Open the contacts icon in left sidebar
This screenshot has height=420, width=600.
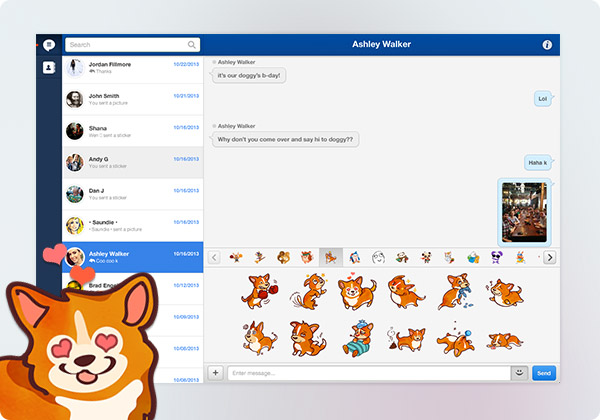tap(49, 68)
